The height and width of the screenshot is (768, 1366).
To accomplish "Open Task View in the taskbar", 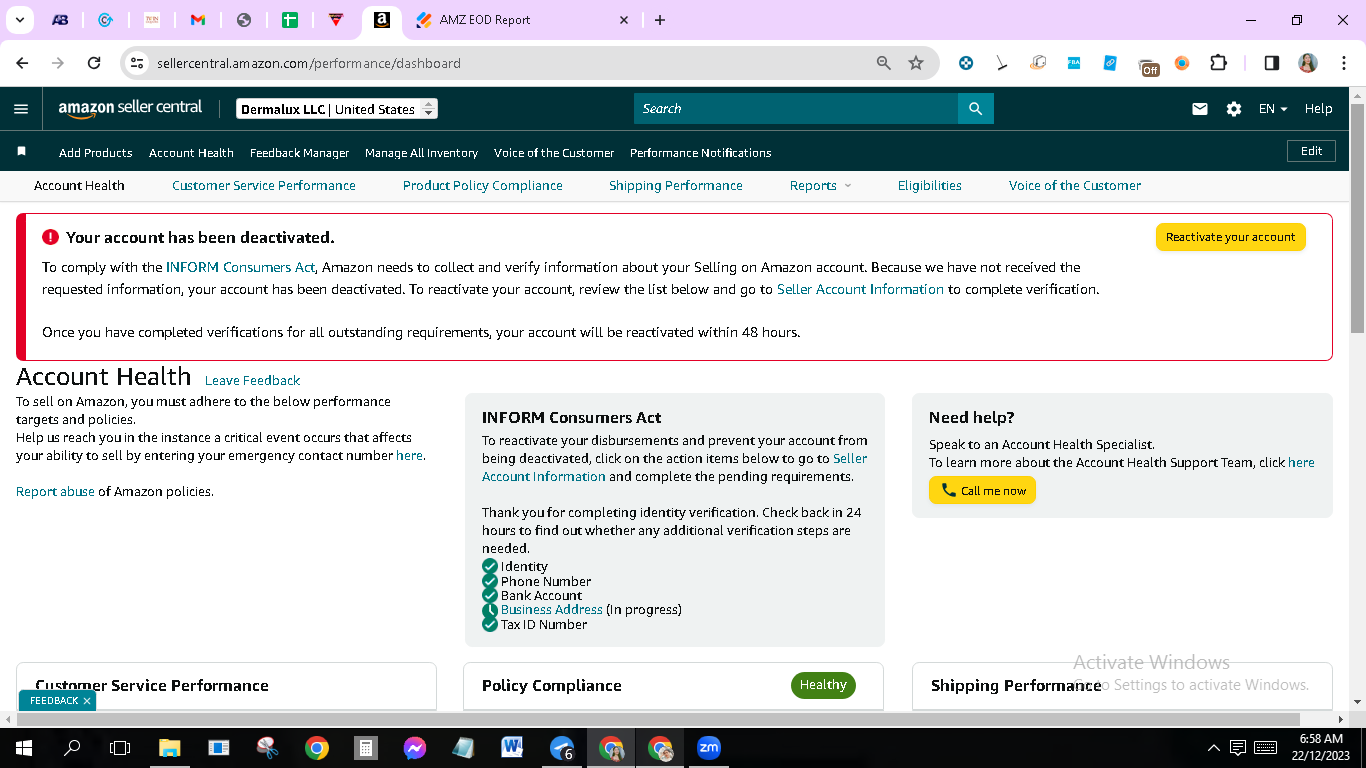I will coord(120,747).
